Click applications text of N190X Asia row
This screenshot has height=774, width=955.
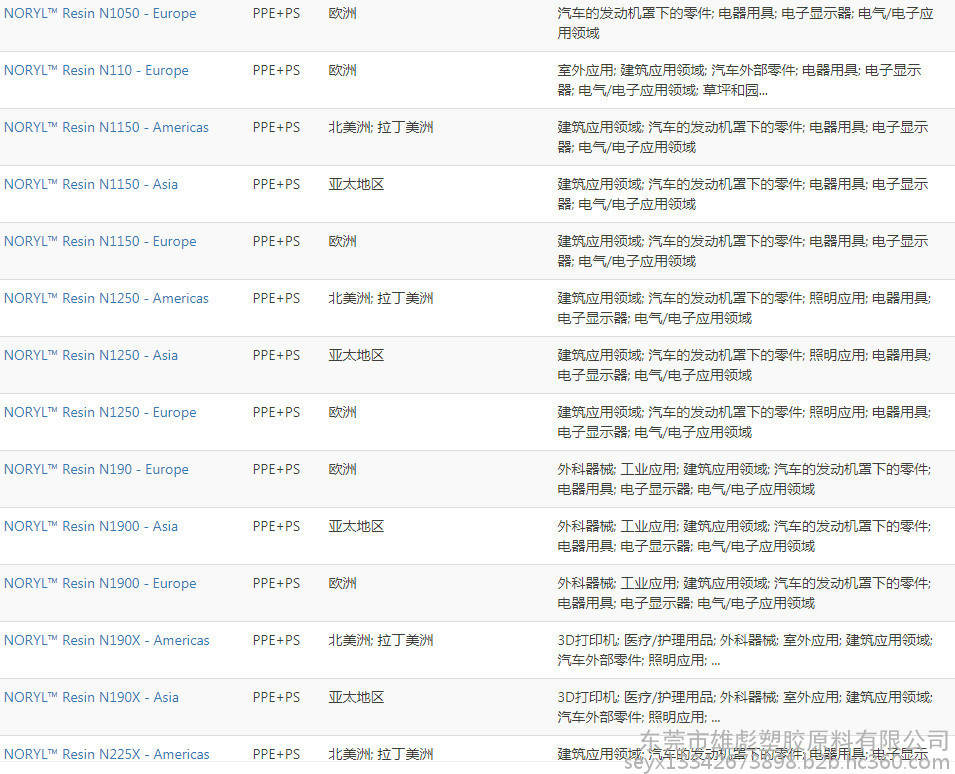[x=745, y=708]
